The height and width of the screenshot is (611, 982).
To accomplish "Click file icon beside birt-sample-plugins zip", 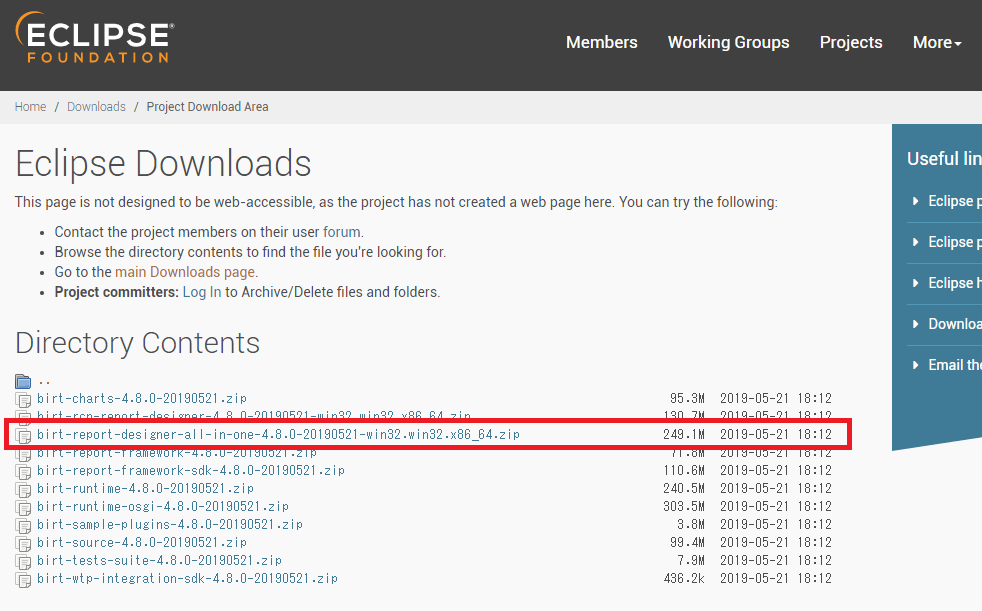I will (23, 526).
